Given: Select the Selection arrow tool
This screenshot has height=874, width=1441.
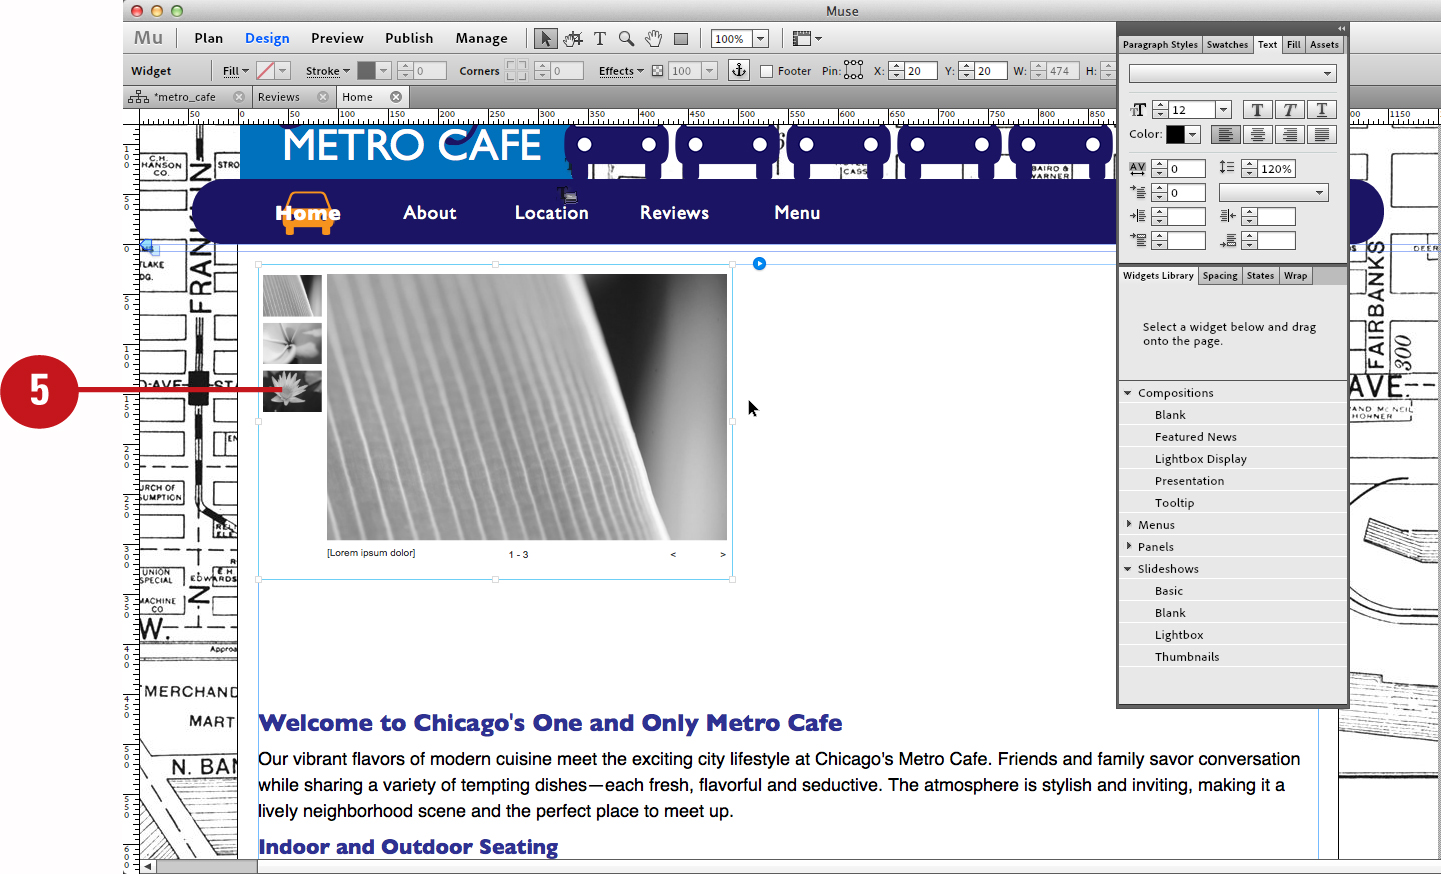Looking at the screenshot, I should pyautogui.click(x=545, y=39).
